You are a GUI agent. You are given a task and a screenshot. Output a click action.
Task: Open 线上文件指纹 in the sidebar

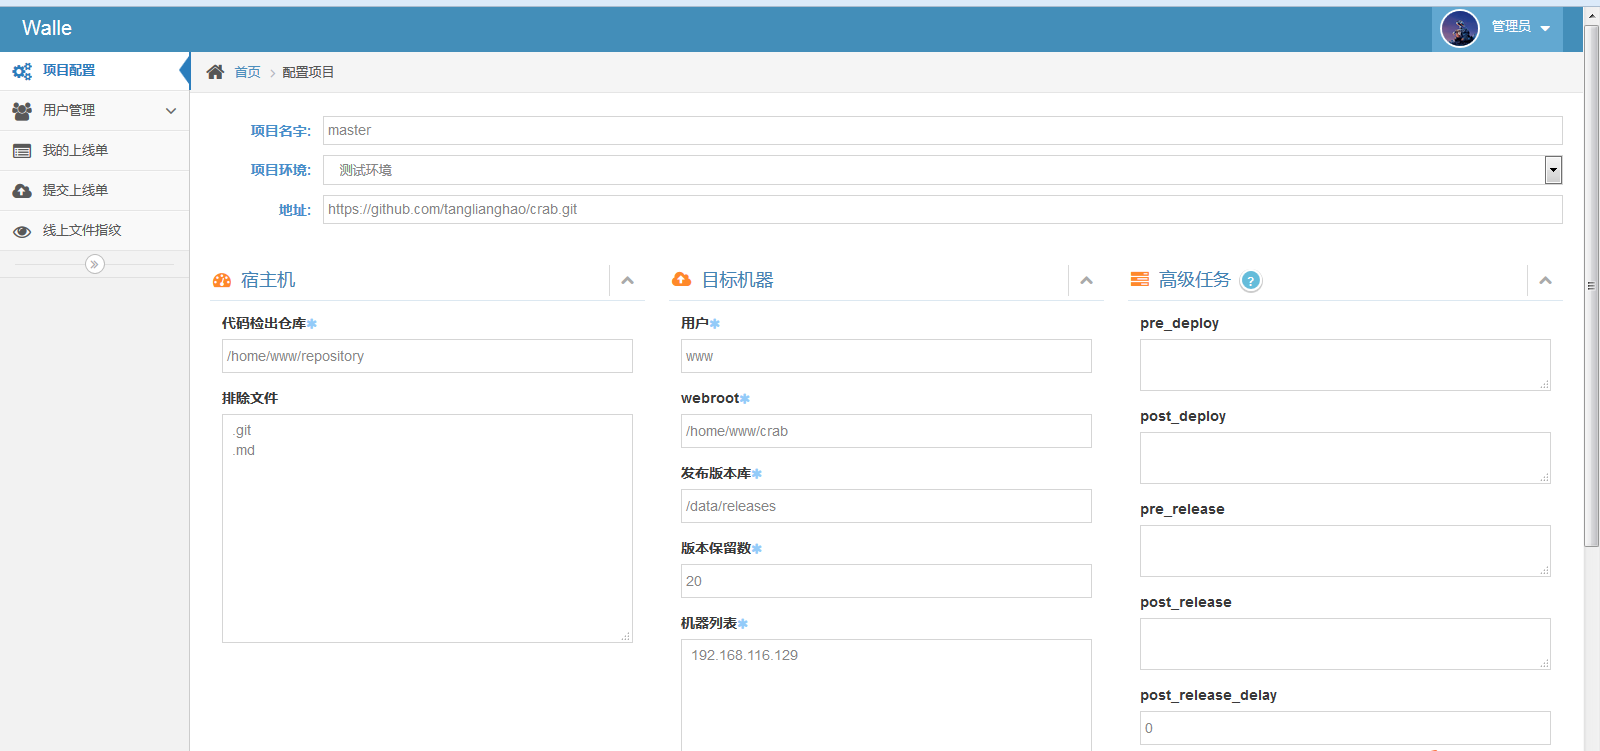pos(82,231)
